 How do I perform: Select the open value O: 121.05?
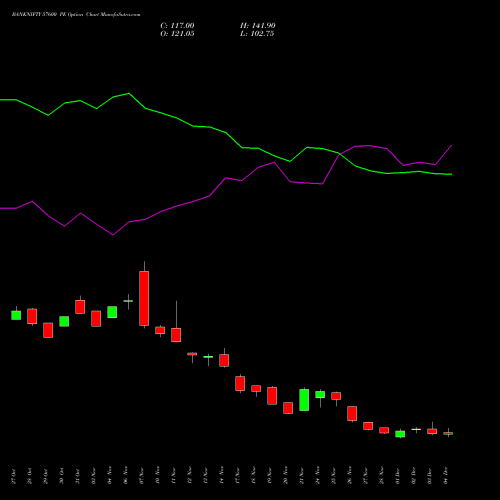pos(177,34)
